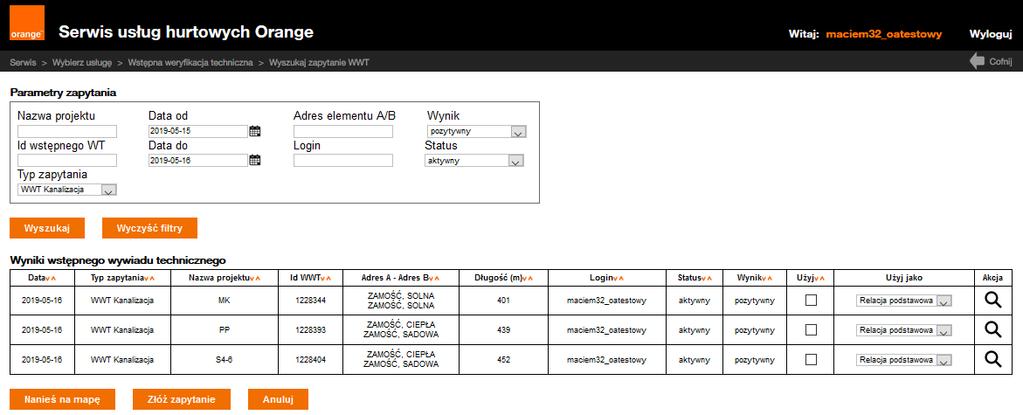This screenshot has width=1023, height=415.
Task: Go to Wyszukaj zapytanie WWT breadcrumb
Action: (319, 63)
